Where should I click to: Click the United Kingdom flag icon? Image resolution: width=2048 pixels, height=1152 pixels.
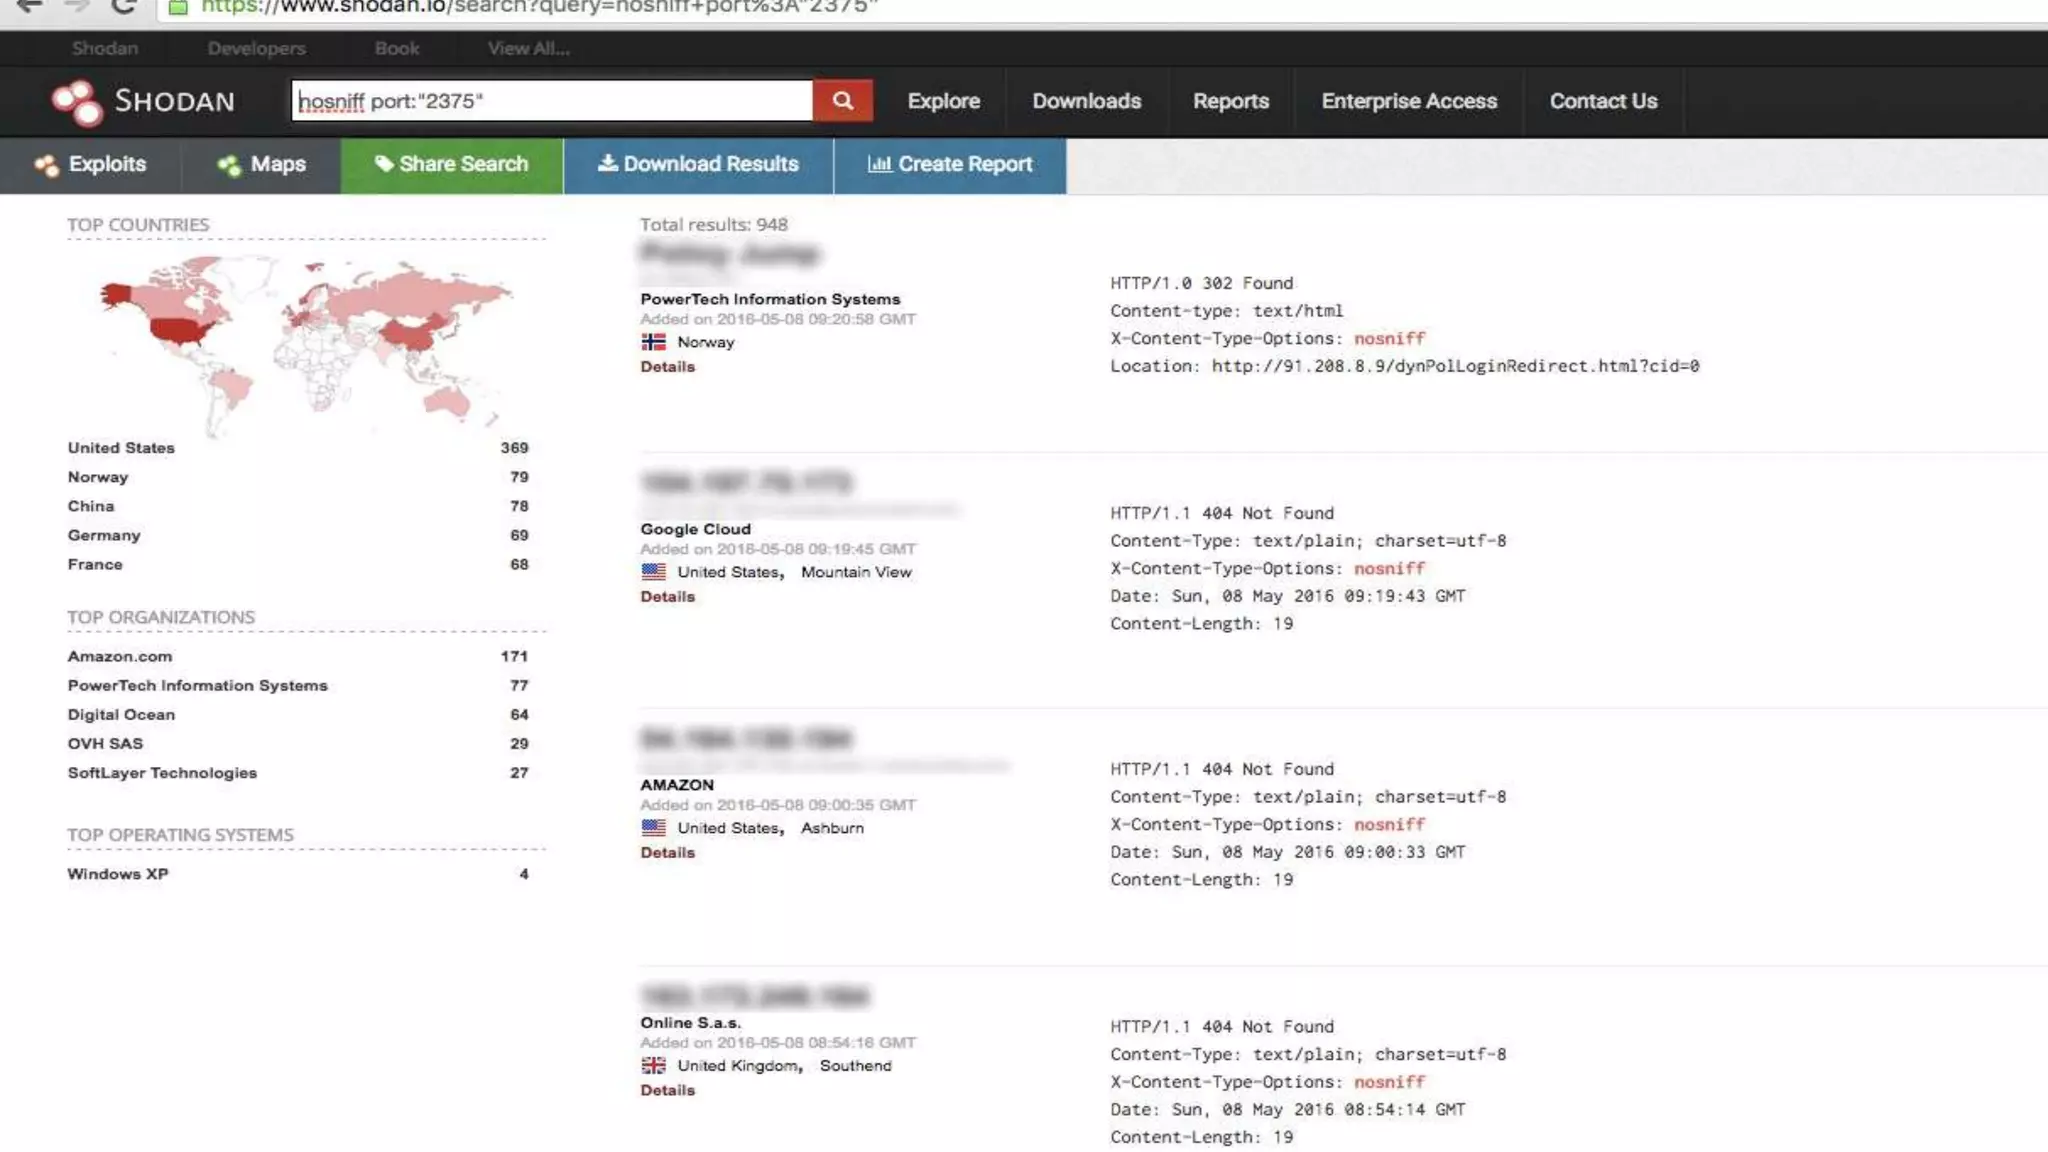(653, 1066)
